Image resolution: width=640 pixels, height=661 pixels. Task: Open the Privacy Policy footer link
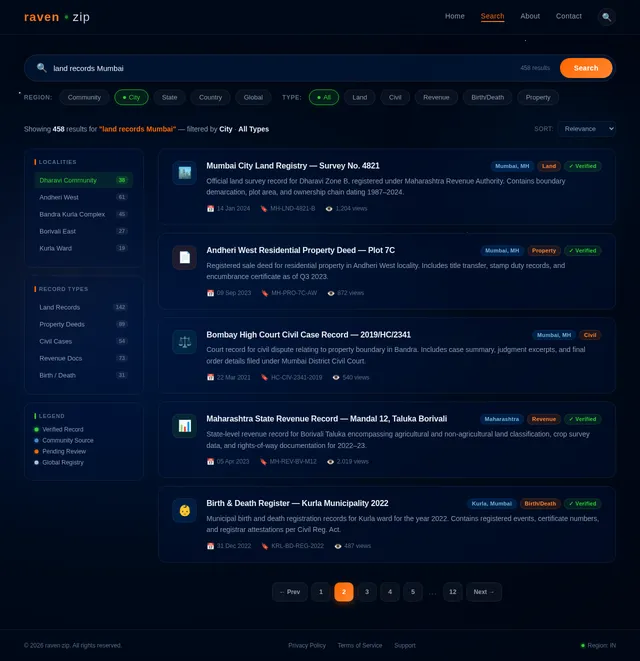[x=306, y=645]
